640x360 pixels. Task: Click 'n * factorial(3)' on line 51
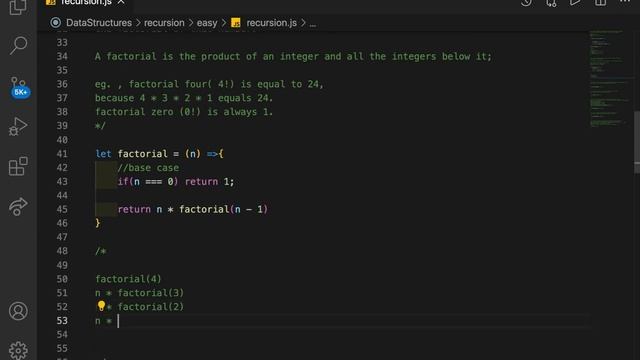[x=140, y=293]
